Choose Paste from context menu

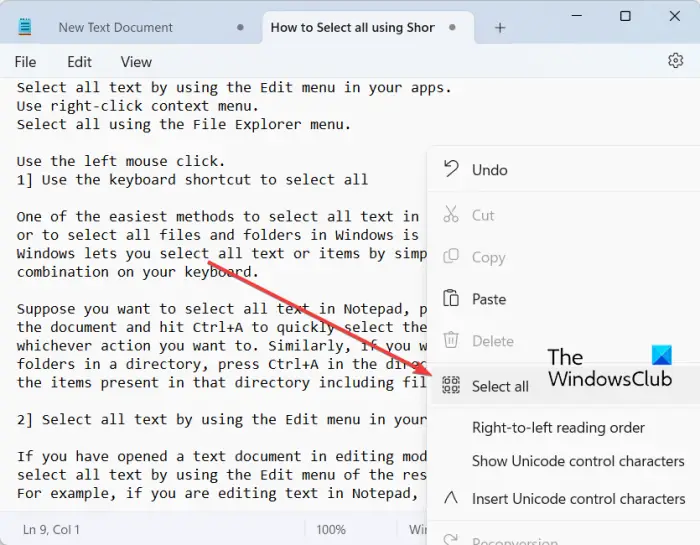click(565, 299)
